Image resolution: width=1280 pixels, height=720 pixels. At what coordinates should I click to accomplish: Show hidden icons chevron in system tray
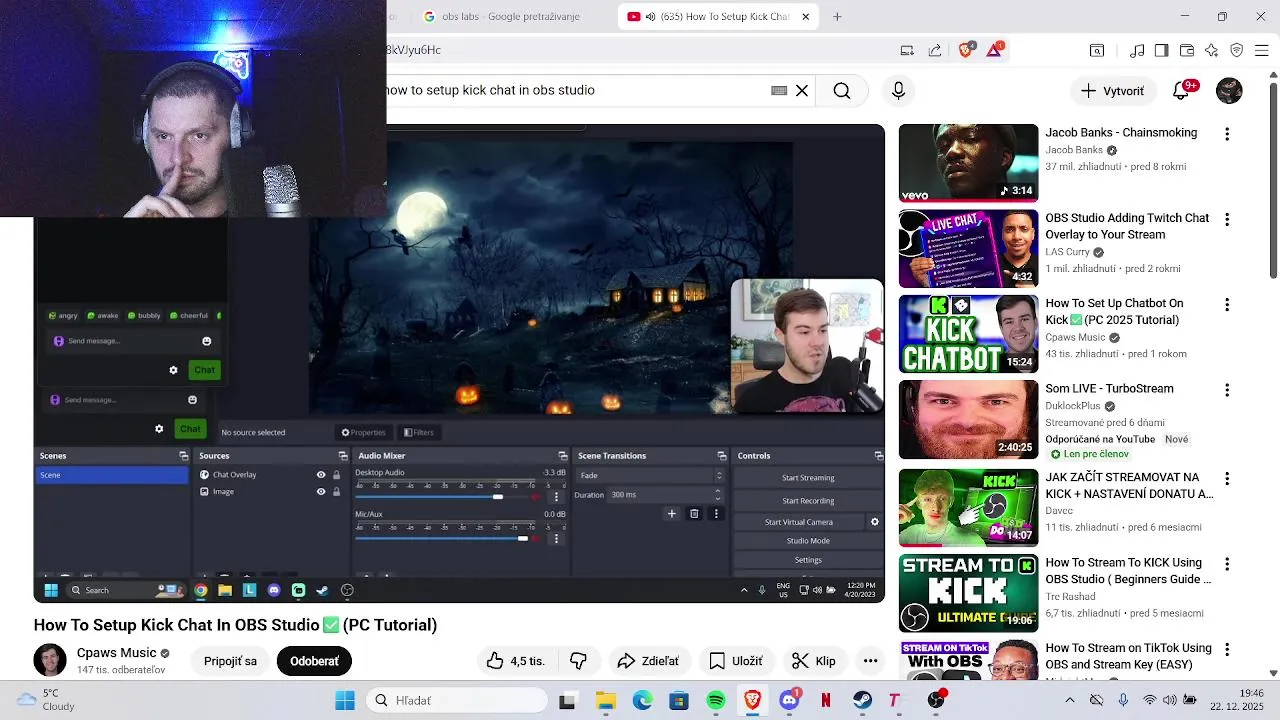click(x=1069, y=701)
